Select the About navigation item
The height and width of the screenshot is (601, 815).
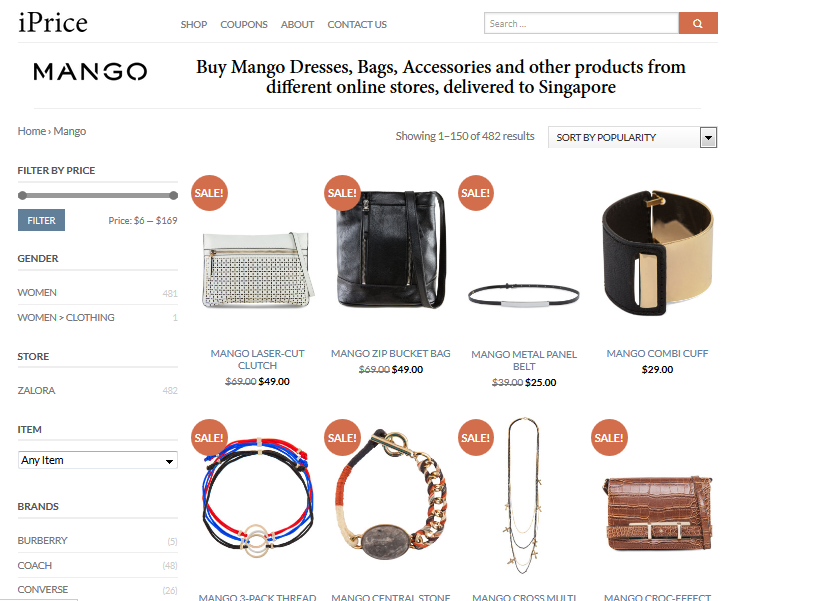coord(297,24)
